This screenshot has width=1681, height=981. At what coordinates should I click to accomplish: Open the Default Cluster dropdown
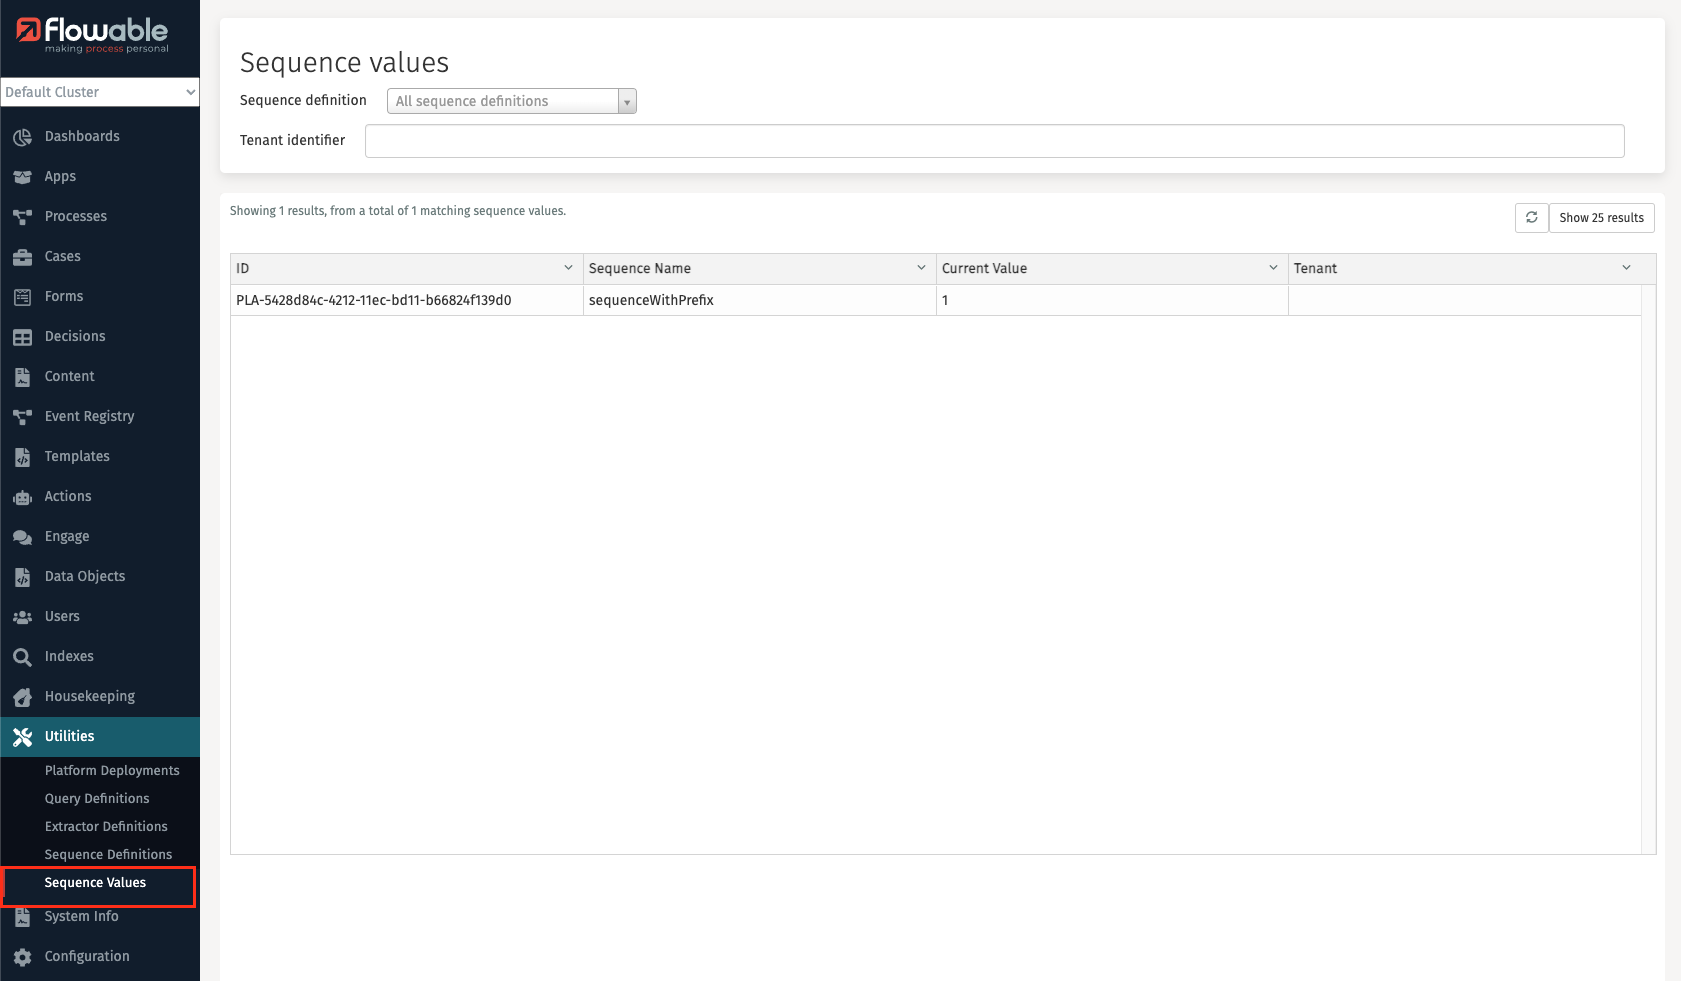[x=100, y=92]
